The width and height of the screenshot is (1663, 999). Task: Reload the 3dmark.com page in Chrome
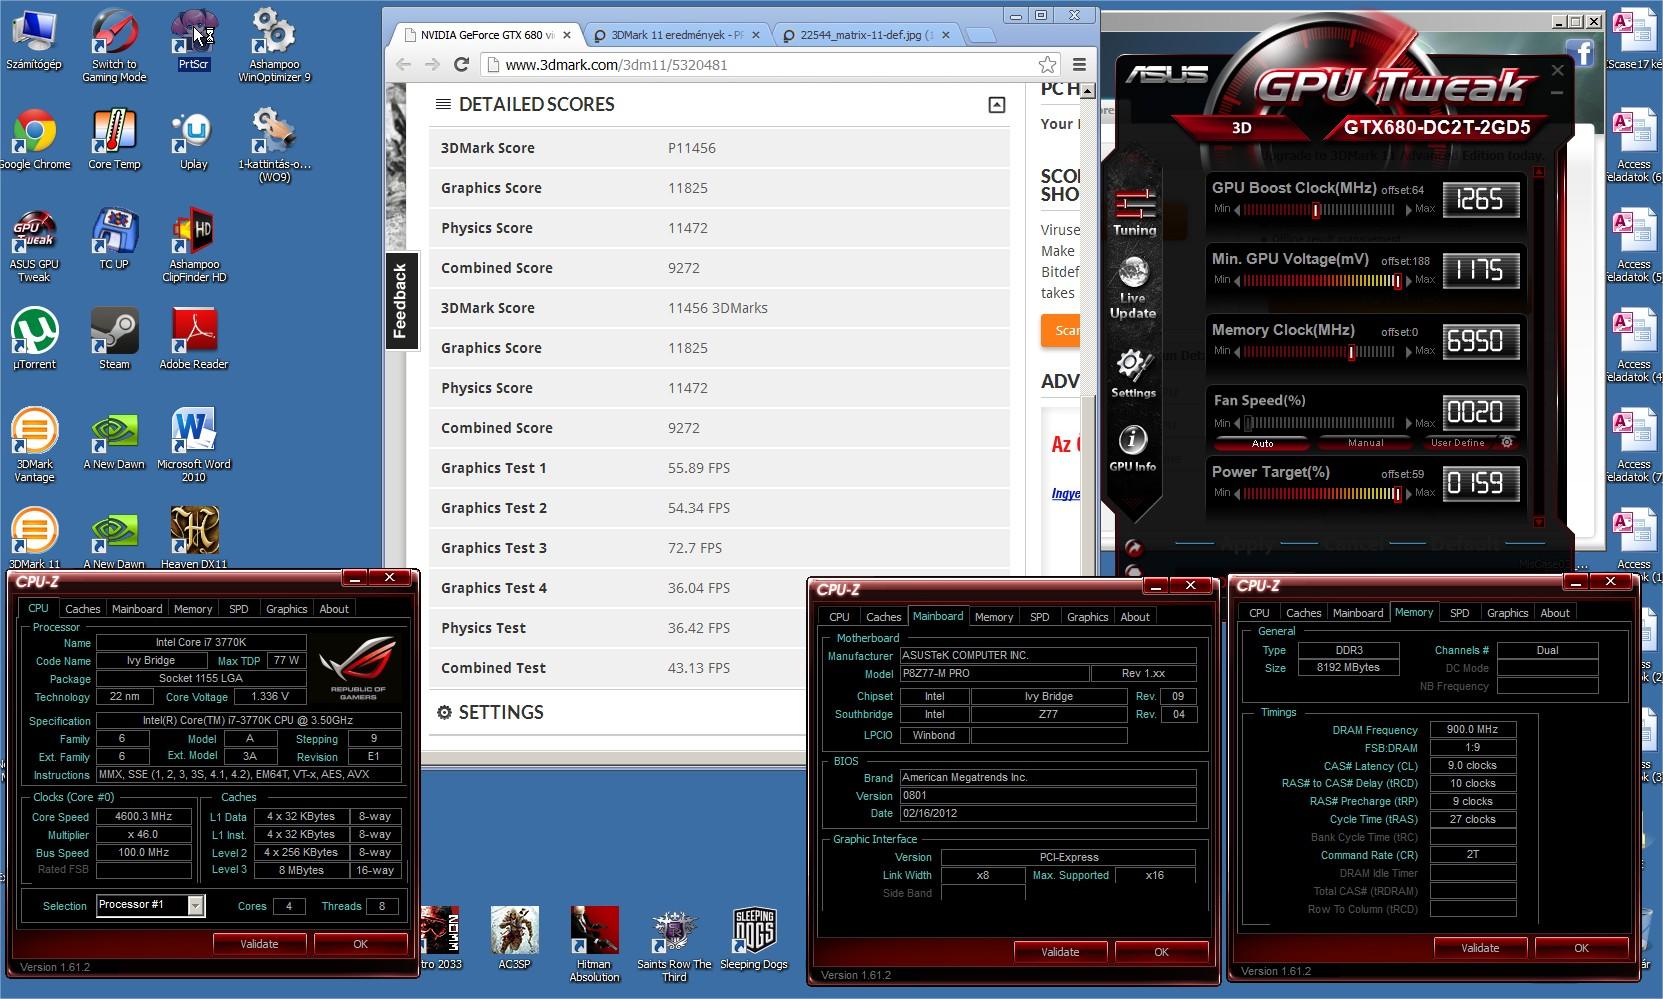click(461, 64)
